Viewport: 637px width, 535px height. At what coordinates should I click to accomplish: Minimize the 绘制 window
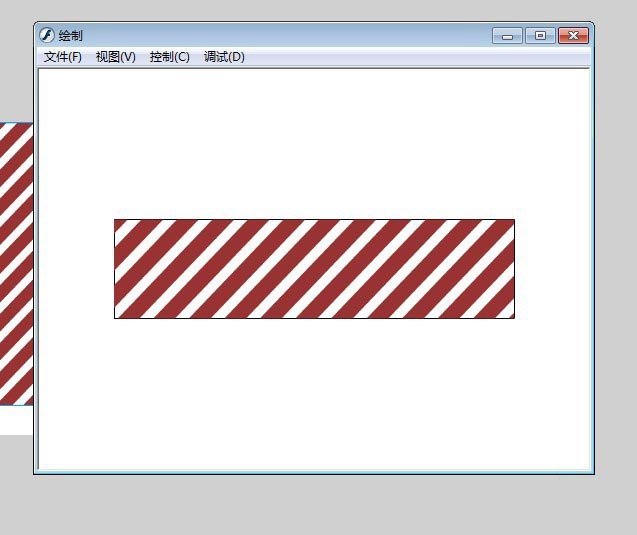coord(507,36)
